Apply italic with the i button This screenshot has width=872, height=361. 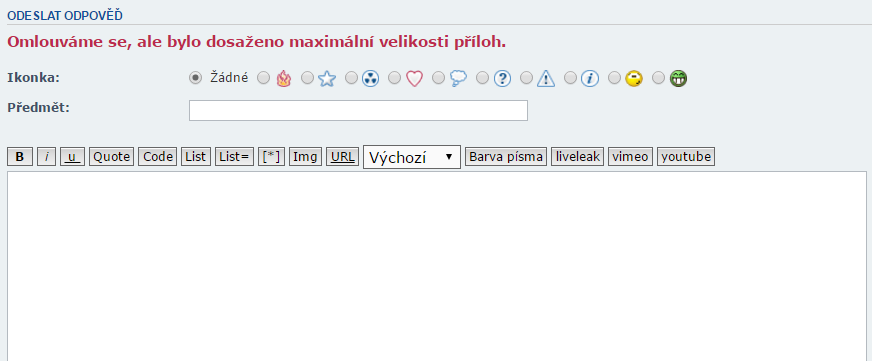tap(47, 157)
